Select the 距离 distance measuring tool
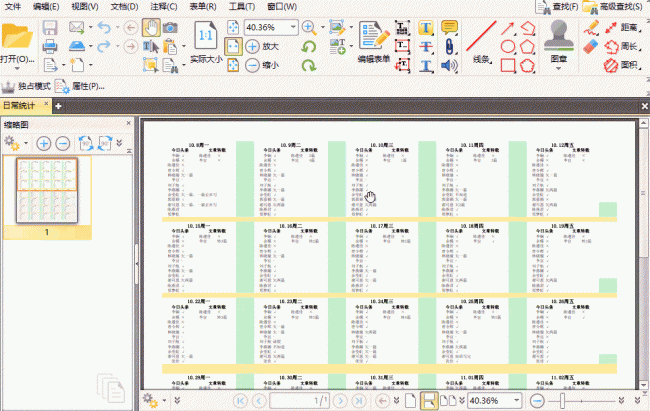Screen dimensions: 650x411 tap(623, 28)
